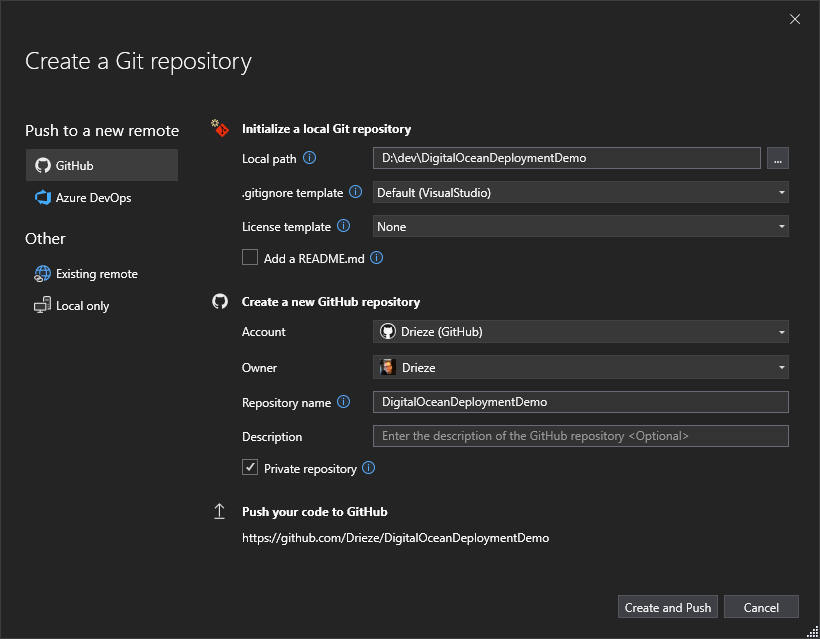Open the License template dropdown
The image size is (820, 639).
click(x=580, y=226)
